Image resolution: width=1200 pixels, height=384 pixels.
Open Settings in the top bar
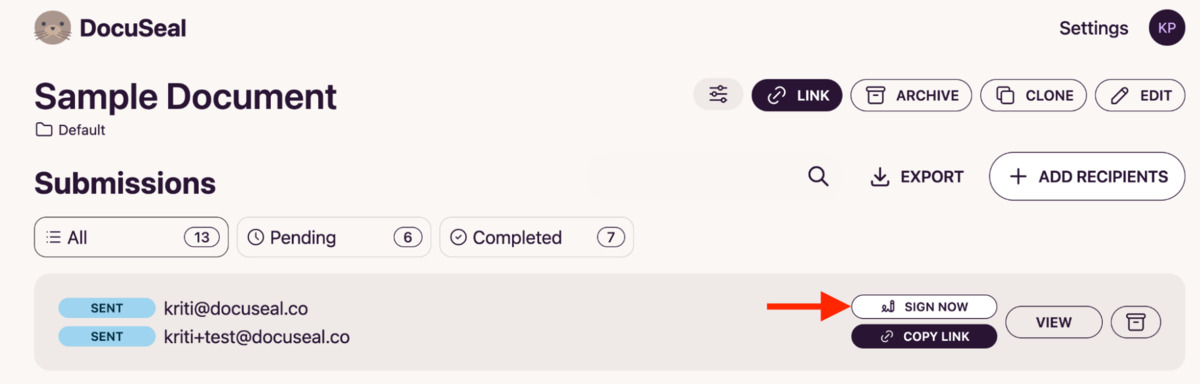[1094, 28]
